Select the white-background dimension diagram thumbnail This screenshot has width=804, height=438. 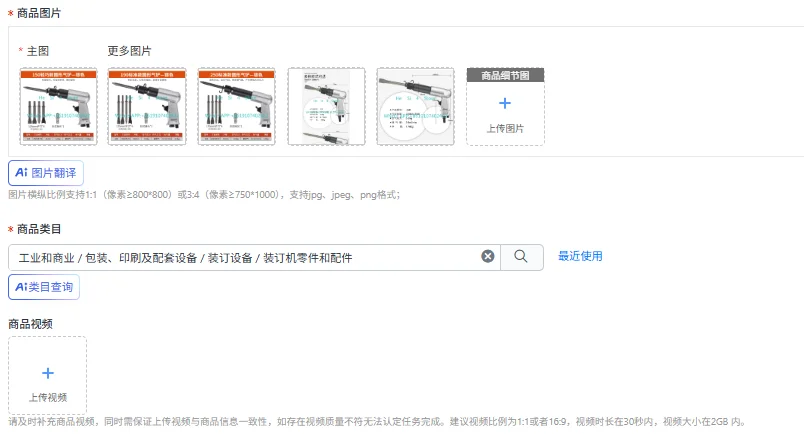tap(327, 107)
